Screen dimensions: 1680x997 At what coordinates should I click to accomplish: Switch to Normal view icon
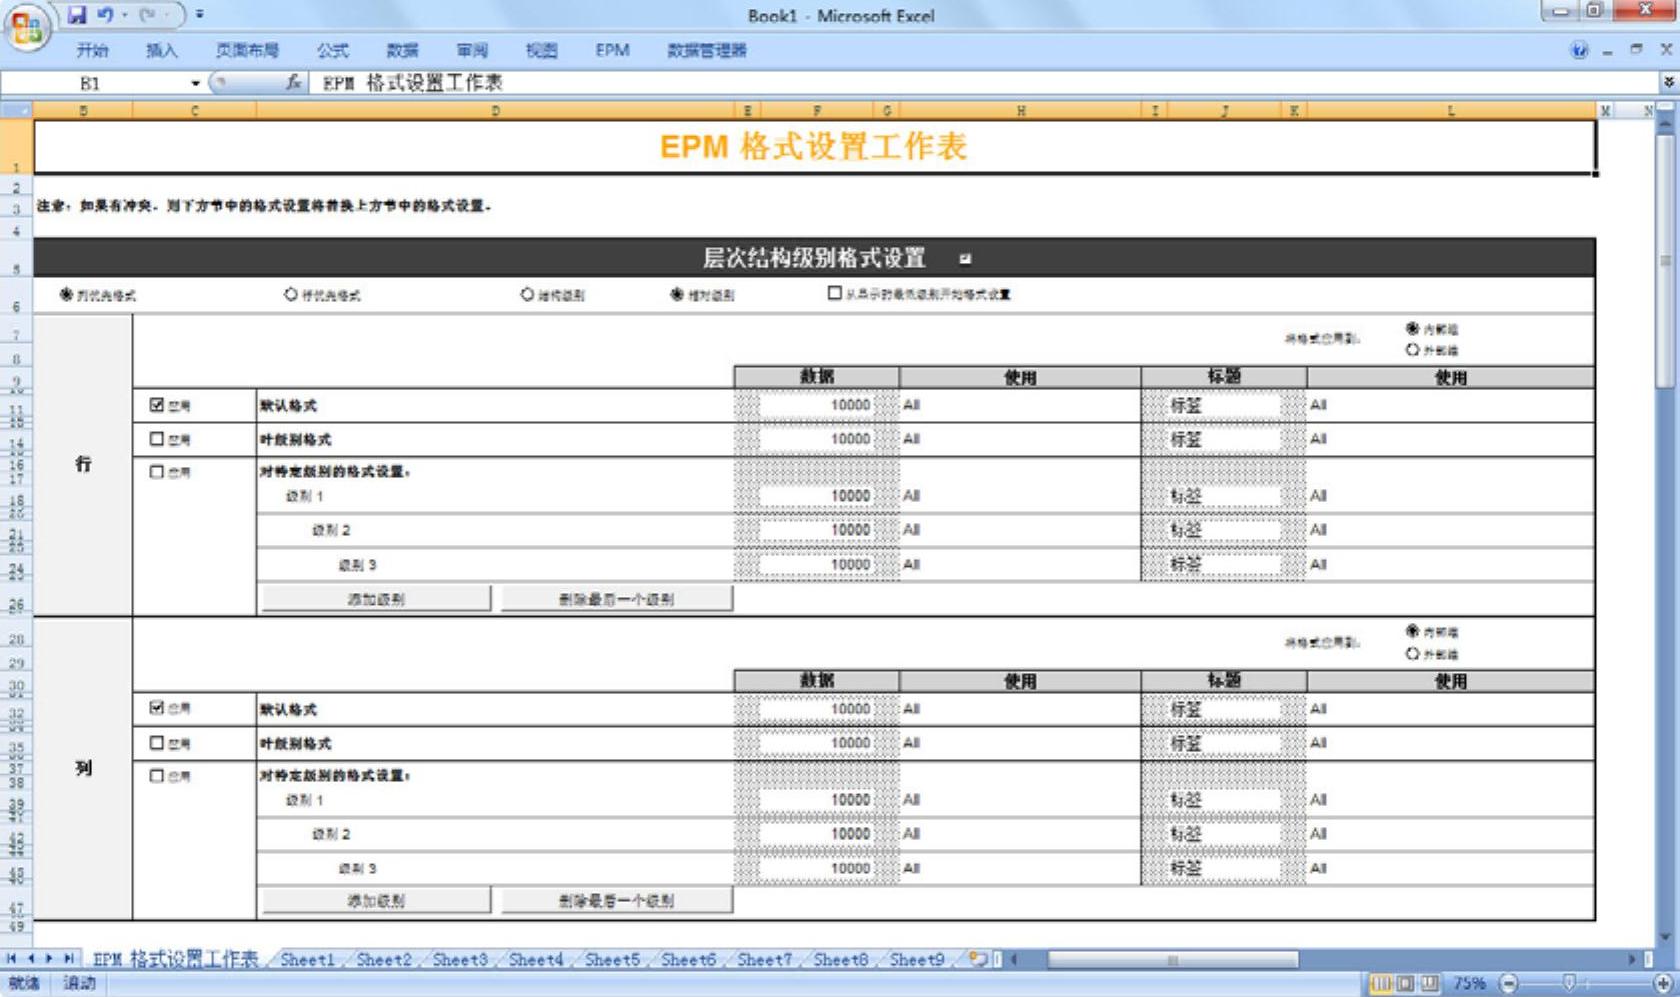click(x=1381, y=984)
